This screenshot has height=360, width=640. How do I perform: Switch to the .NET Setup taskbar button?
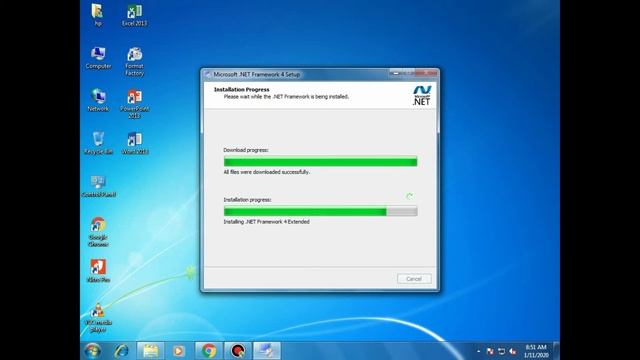[267, 351]
